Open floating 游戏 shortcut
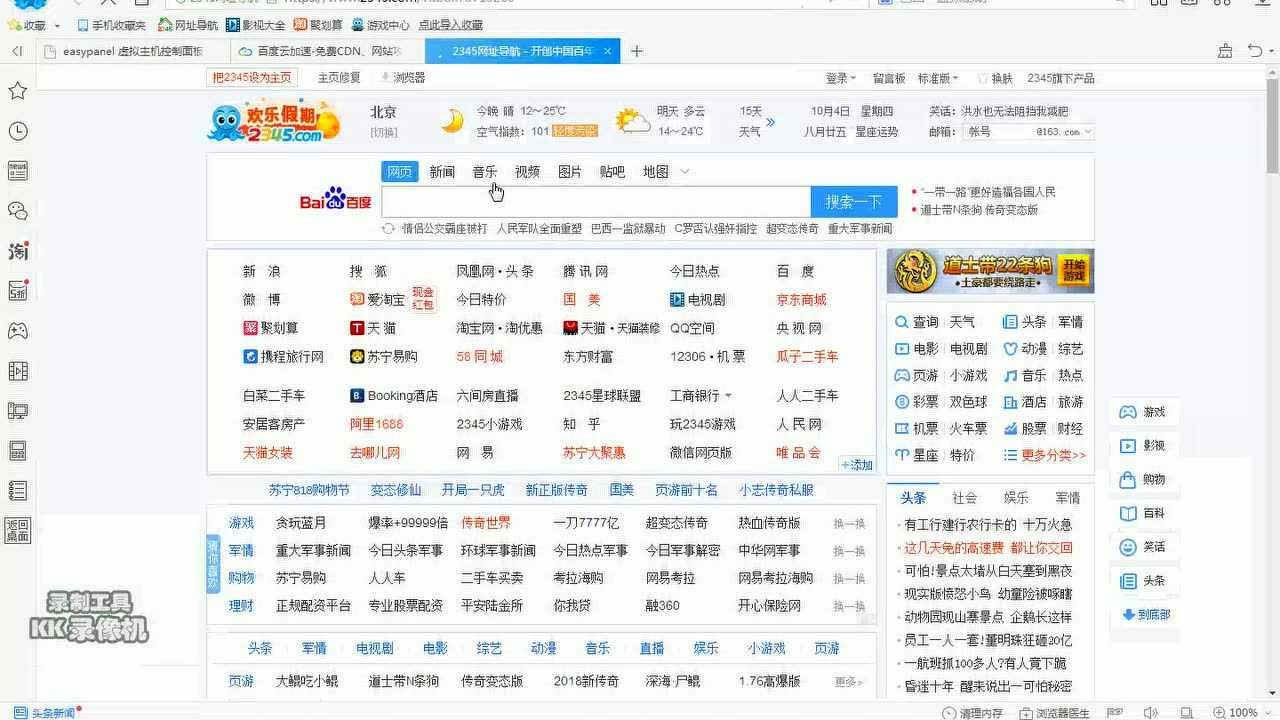This screenshot has height=720, width=1280. pos(1142,412)
